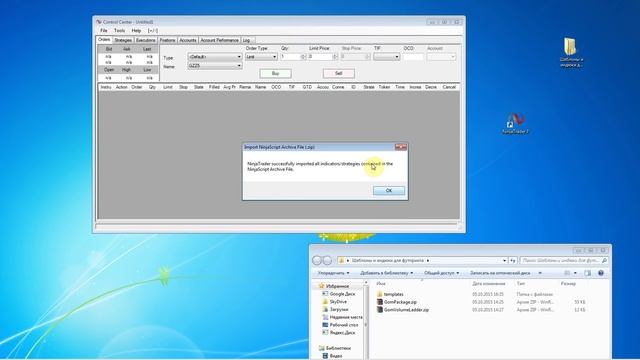Image resolution: width=640 pixels, height=360 pixels.
Task: Open the Explorer address bar history dropdown arrow
Action: tap(504, 260)
